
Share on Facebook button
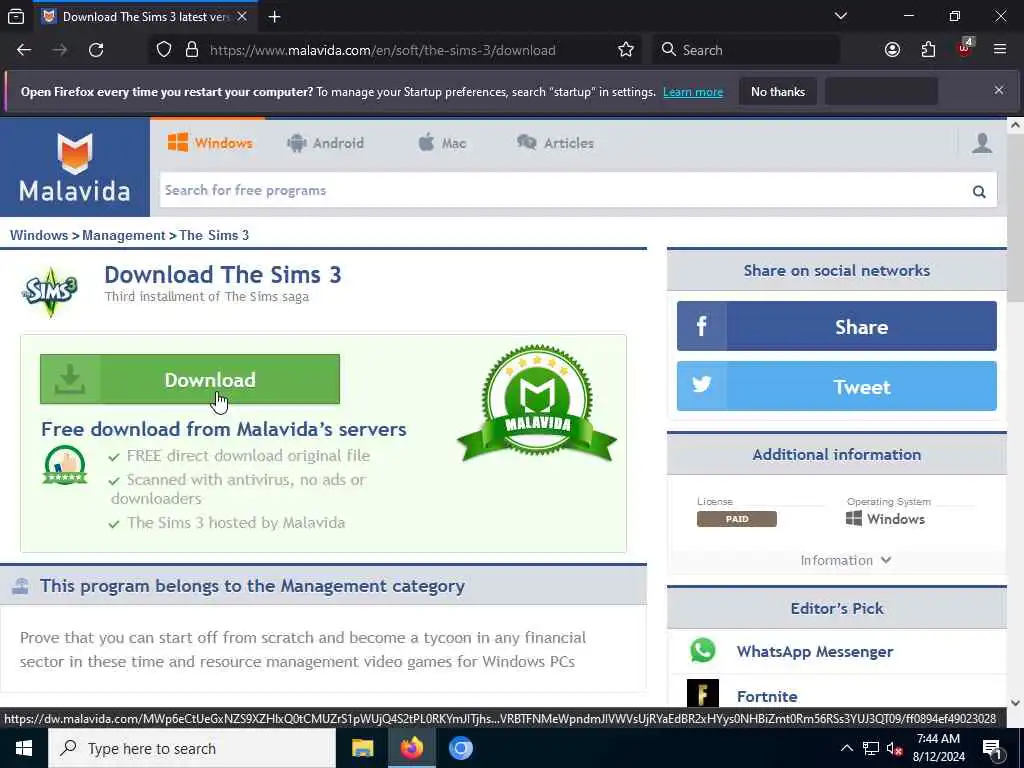click(837, 326)
